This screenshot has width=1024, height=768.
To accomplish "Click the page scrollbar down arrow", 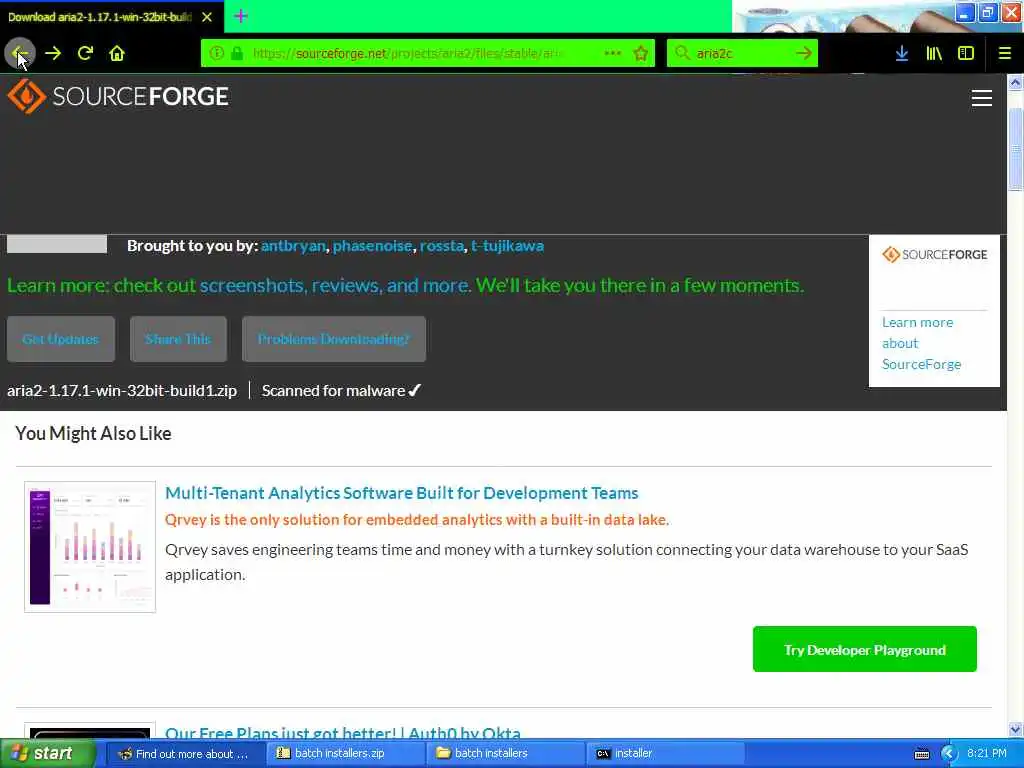I will click(1015, 729).
